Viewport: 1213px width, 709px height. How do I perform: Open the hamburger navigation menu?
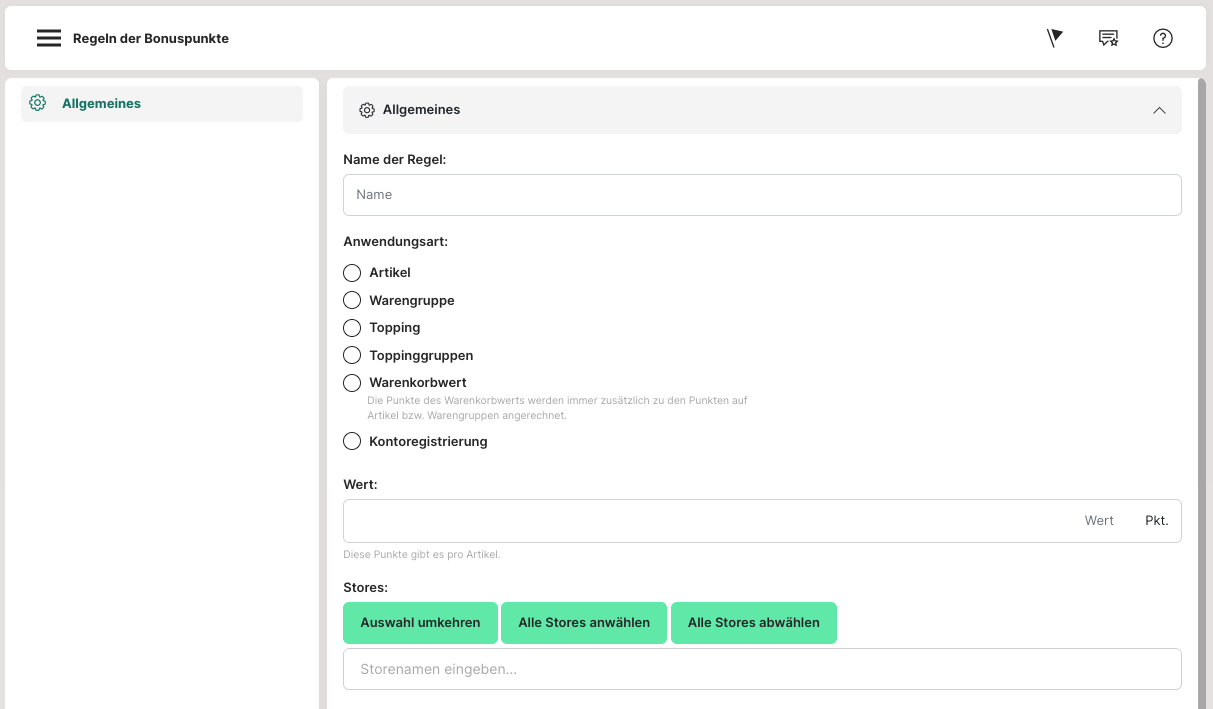pyautogui.click(x=49, y=38)
